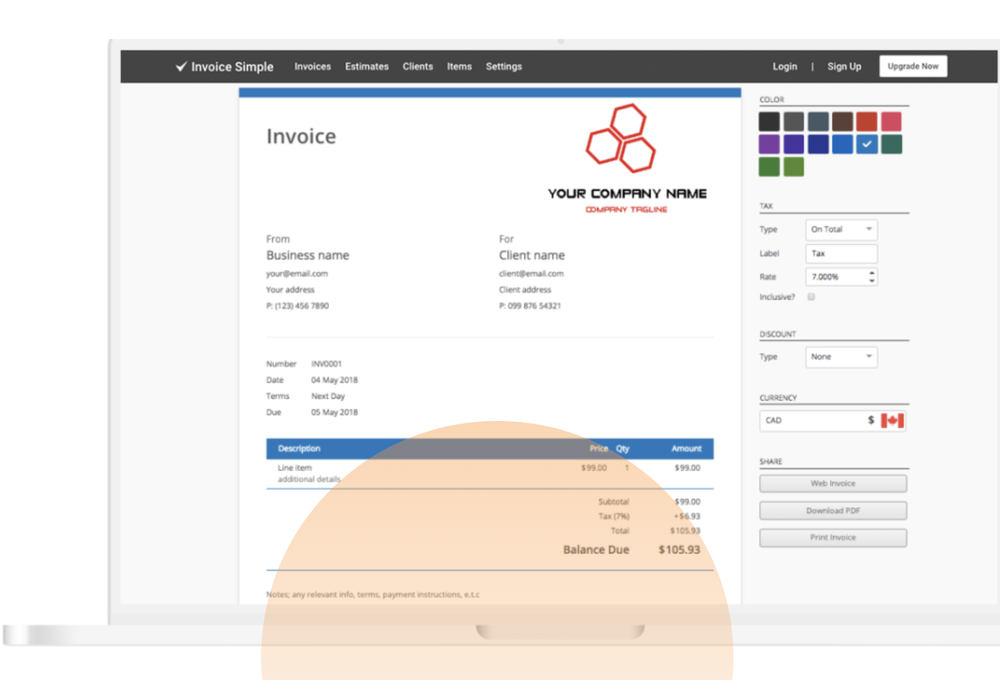The height and width of the screenshot is (680, 1000).
Task: Click the Login link
Action: [x=784, y=66]
